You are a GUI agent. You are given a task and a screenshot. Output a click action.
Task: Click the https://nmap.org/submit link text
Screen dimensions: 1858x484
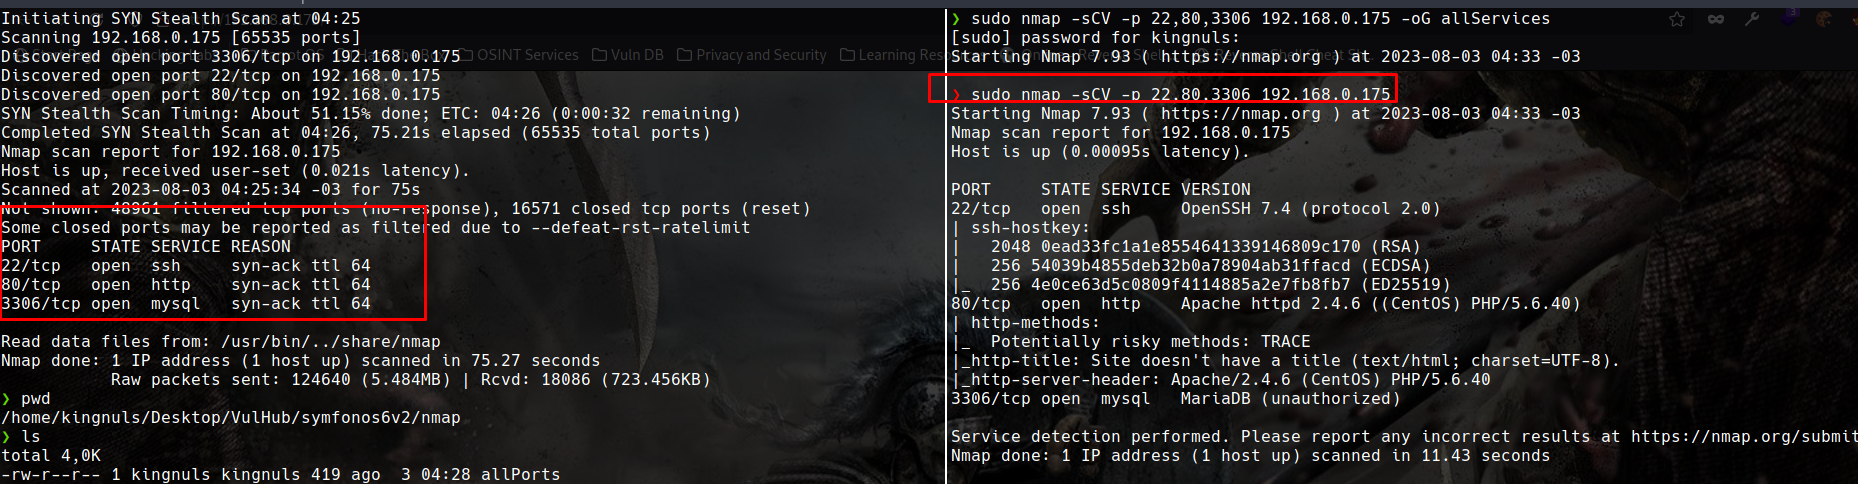1744,437
